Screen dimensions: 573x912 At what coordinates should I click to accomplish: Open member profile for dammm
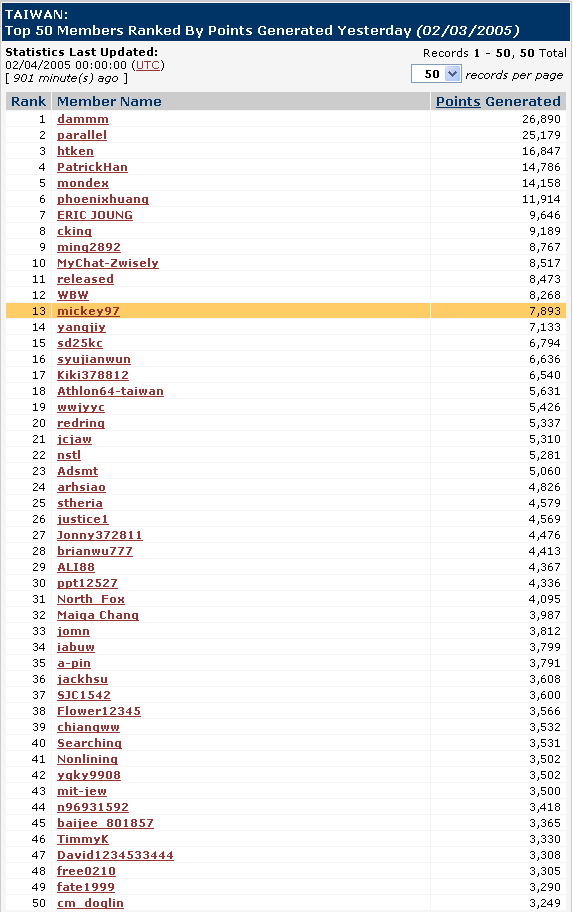[x=83, y=119]
